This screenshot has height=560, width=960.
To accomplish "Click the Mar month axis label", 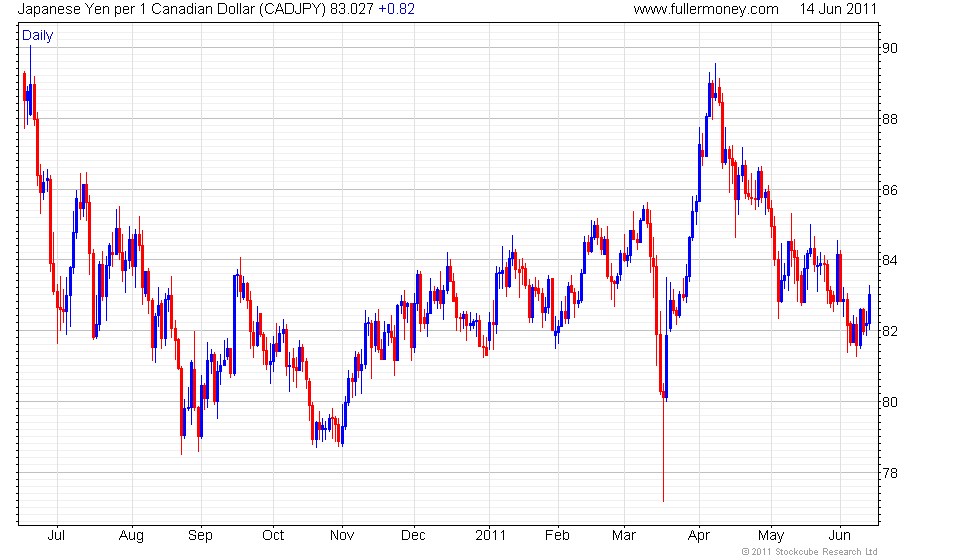I will pos(624,536).
